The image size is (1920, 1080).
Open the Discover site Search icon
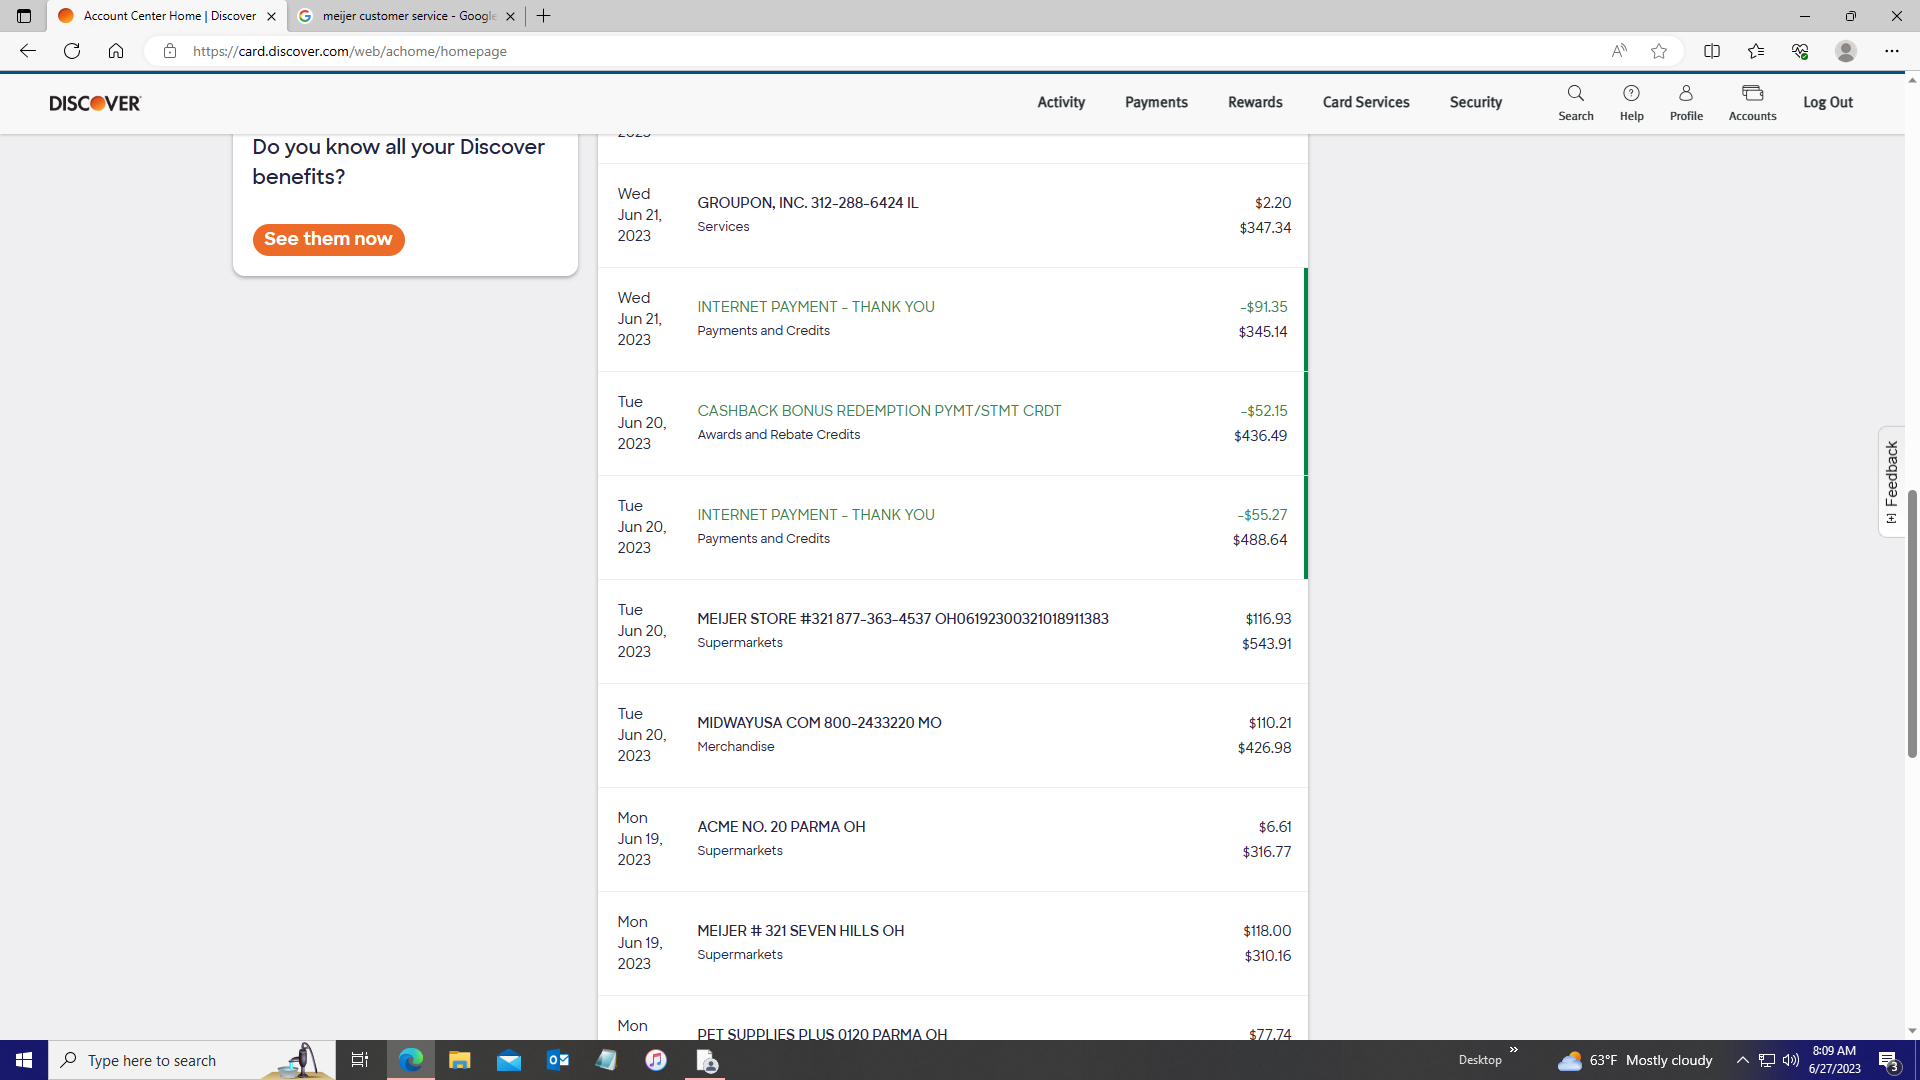coord(1575,102)
